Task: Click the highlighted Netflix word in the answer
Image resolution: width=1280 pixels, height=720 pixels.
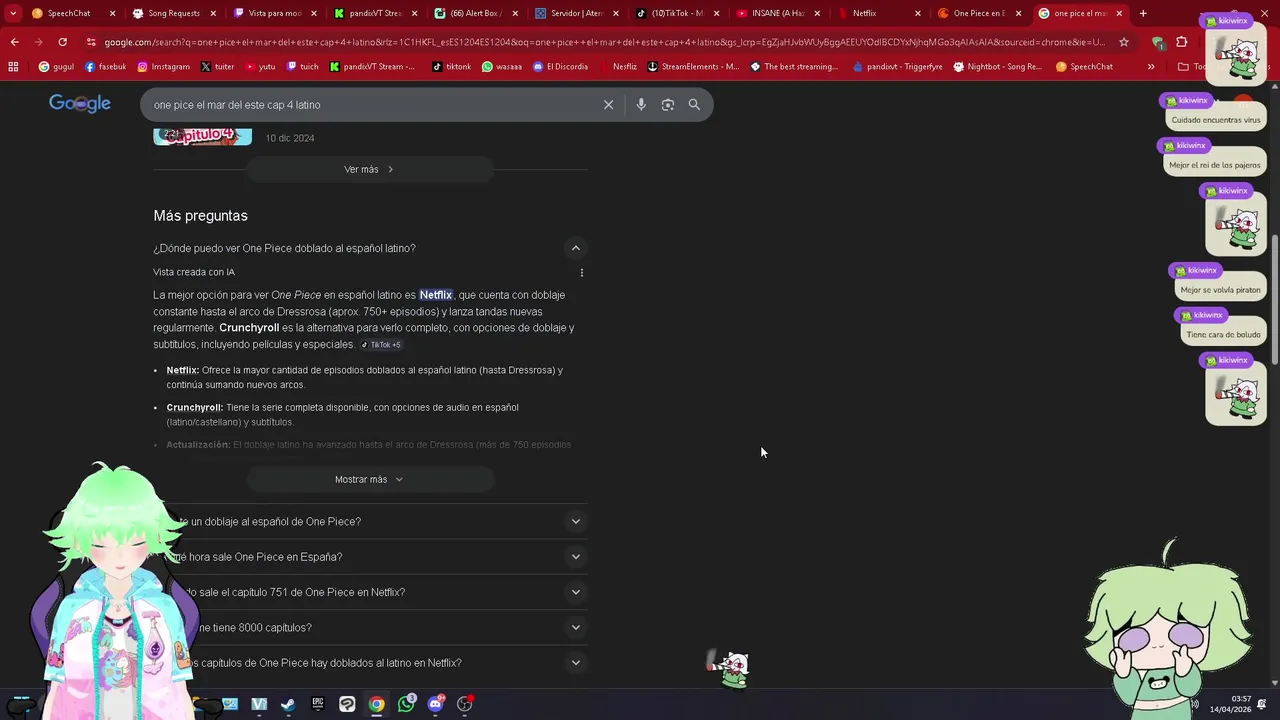Action: (x=435, y=295)
